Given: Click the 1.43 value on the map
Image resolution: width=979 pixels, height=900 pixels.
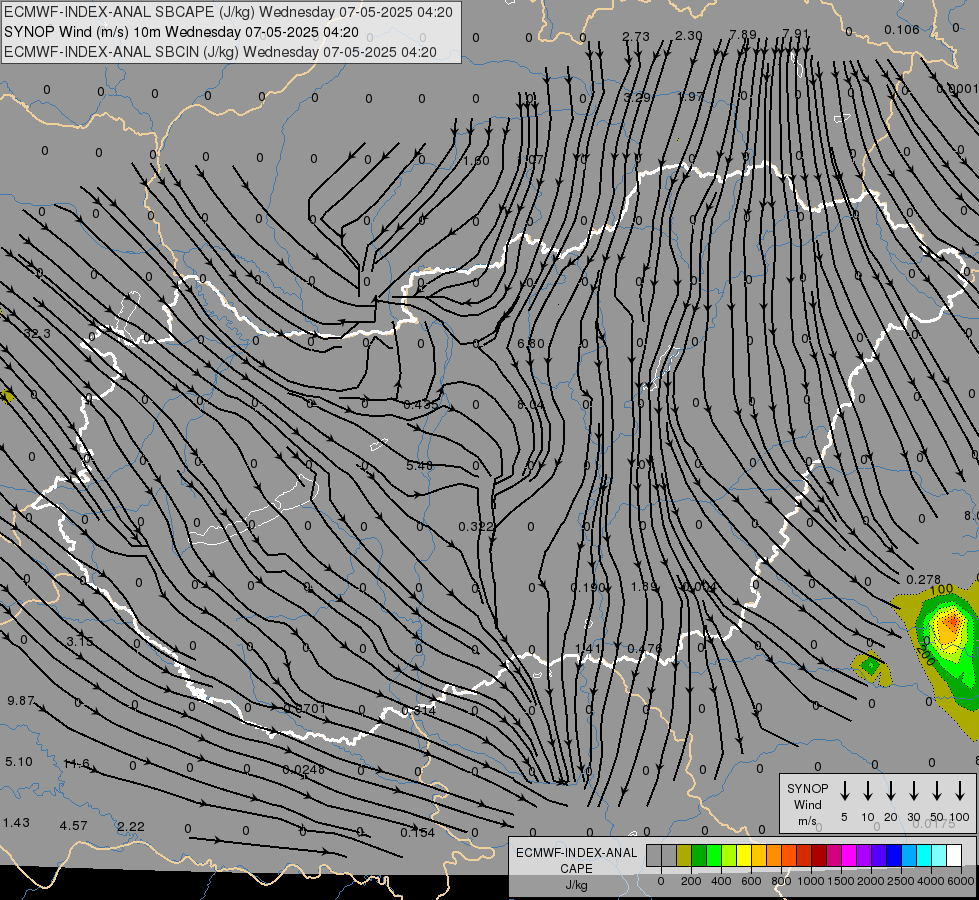Looking at the screenshot, I should click(16, 823).
